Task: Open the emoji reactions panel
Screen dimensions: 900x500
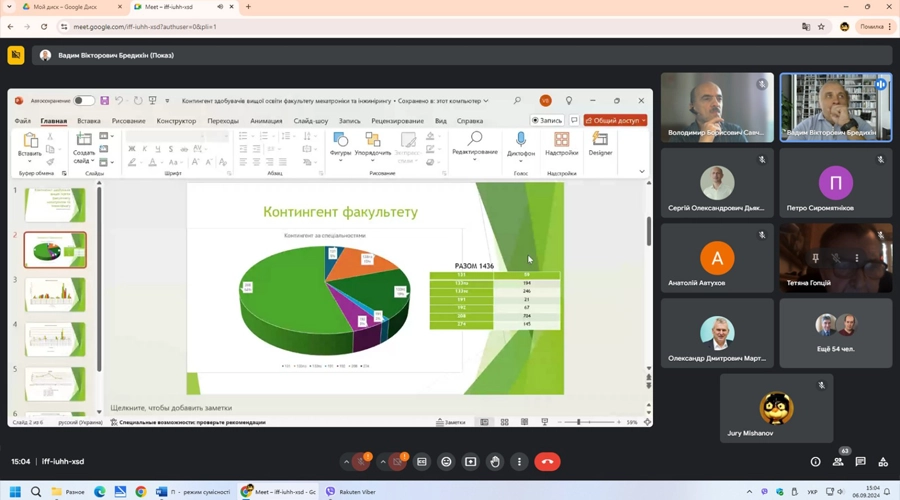Action: (x=446, y=462)
